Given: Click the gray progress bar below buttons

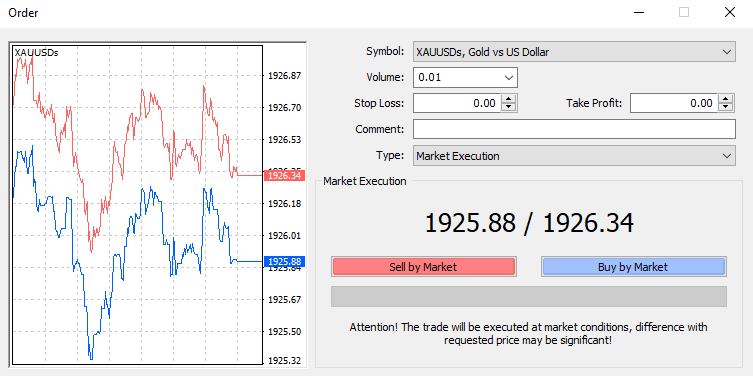Looking at the screenshot, I should click(528, 296).
